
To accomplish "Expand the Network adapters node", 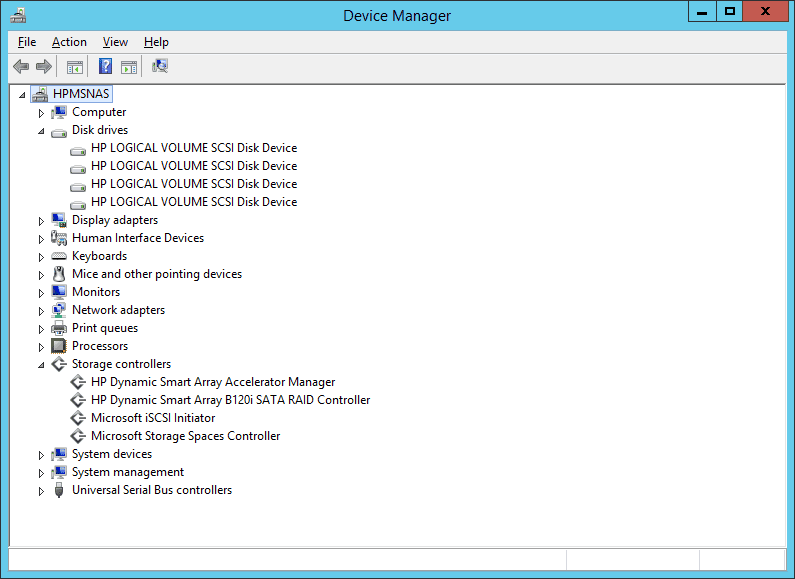I will tap(41, 311).
